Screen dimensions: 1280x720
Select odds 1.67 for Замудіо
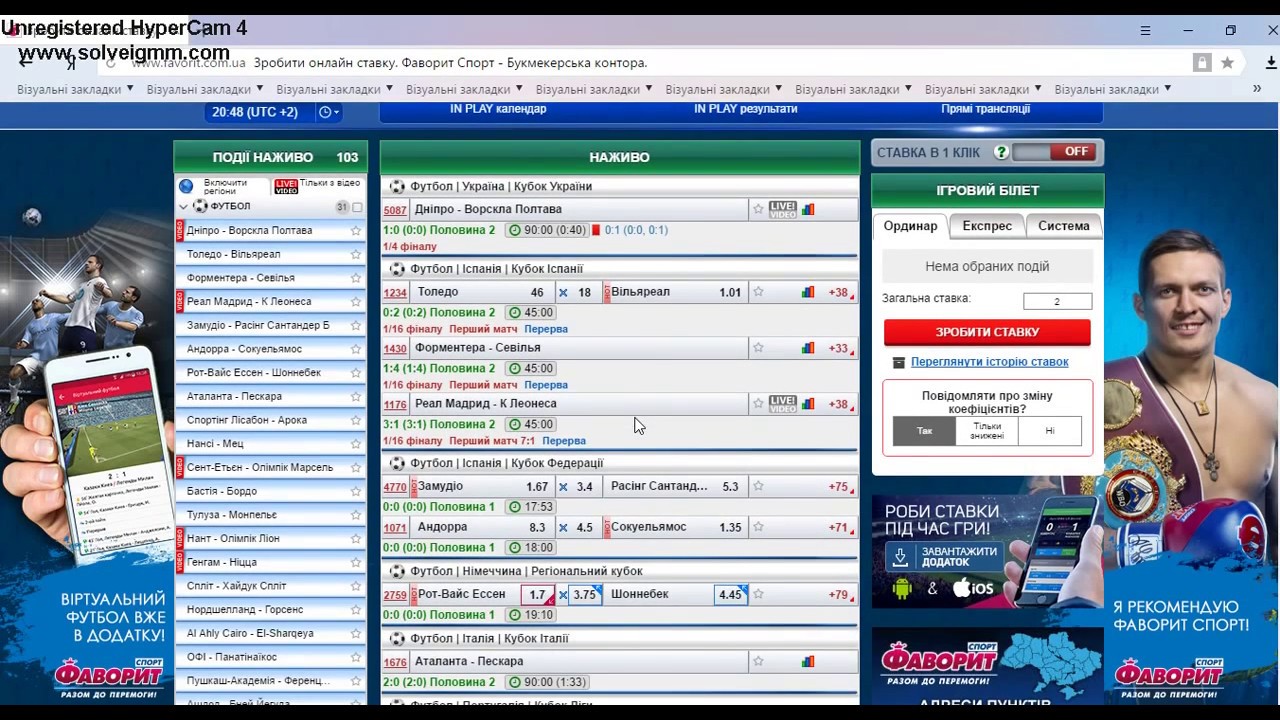[537, 487]
